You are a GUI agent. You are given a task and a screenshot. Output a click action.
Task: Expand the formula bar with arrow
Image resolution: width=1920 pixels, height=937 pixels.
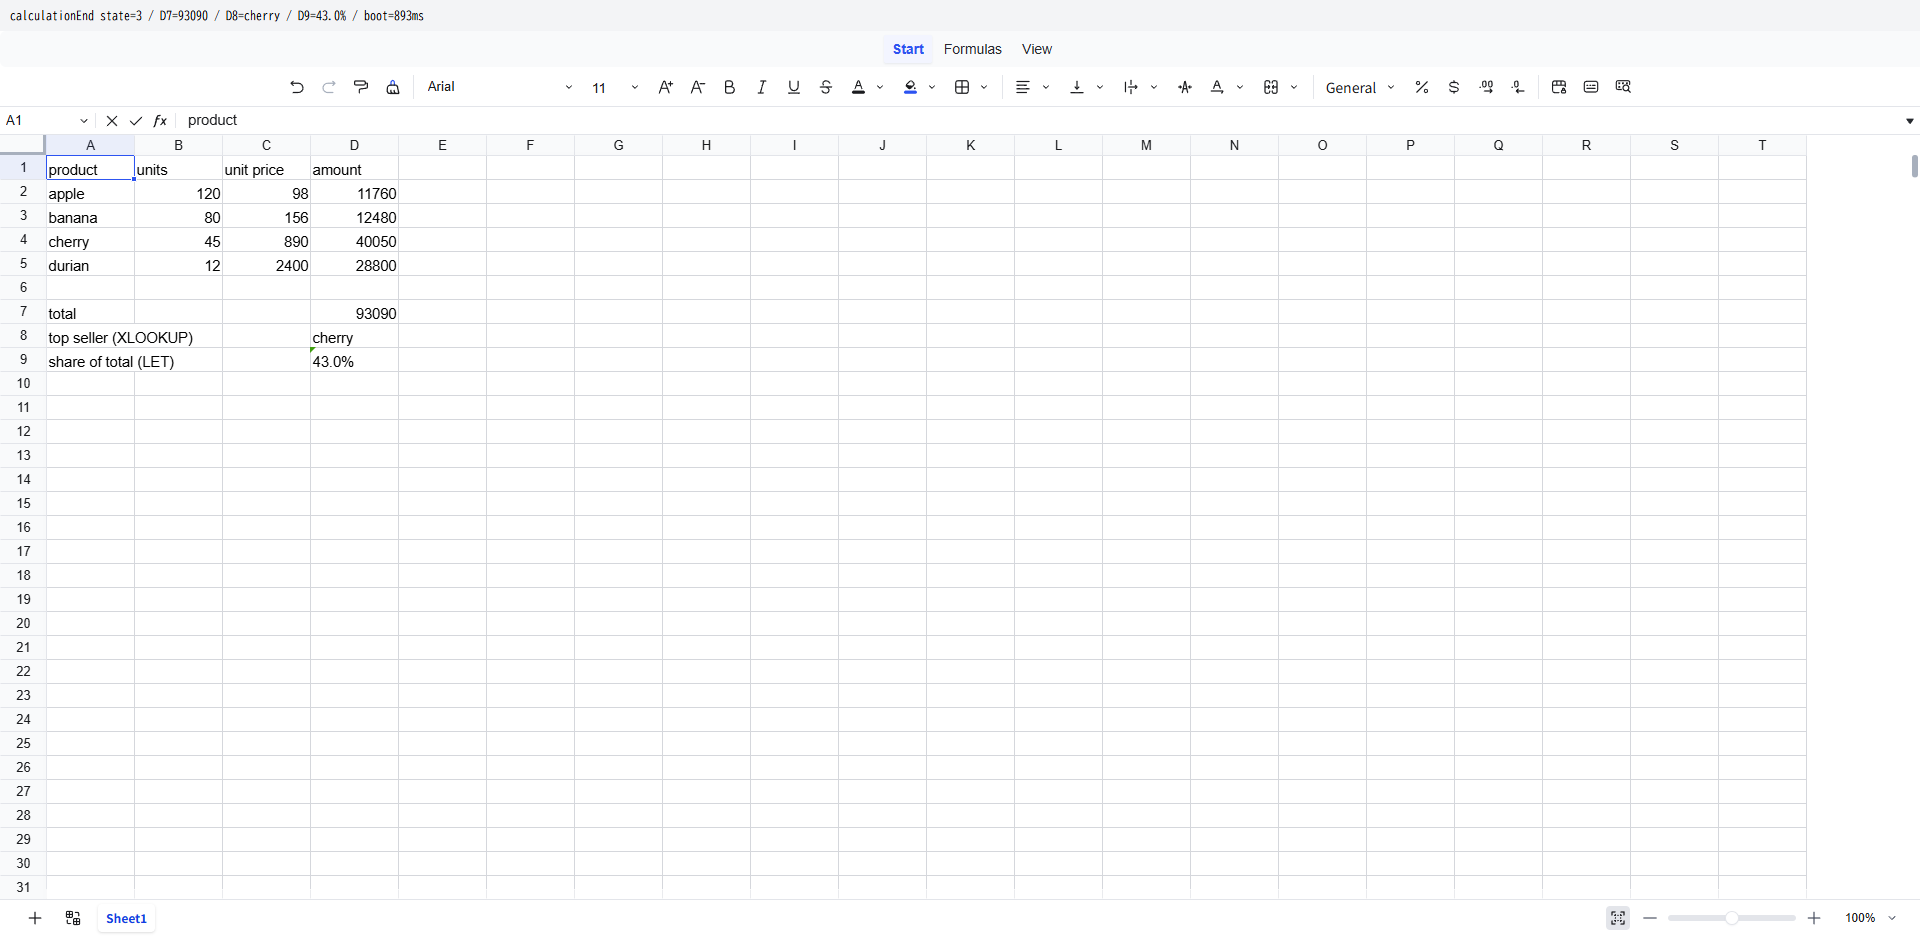pos(1909,121)
